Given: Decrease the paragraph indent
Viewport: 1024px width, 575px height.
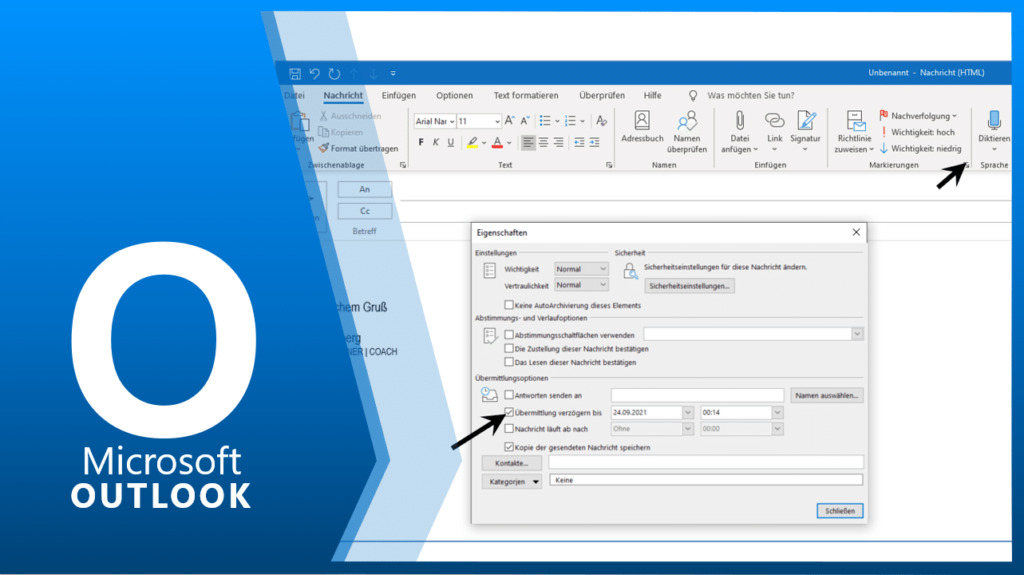Looking at the screenshot, I should coord(579,142).
